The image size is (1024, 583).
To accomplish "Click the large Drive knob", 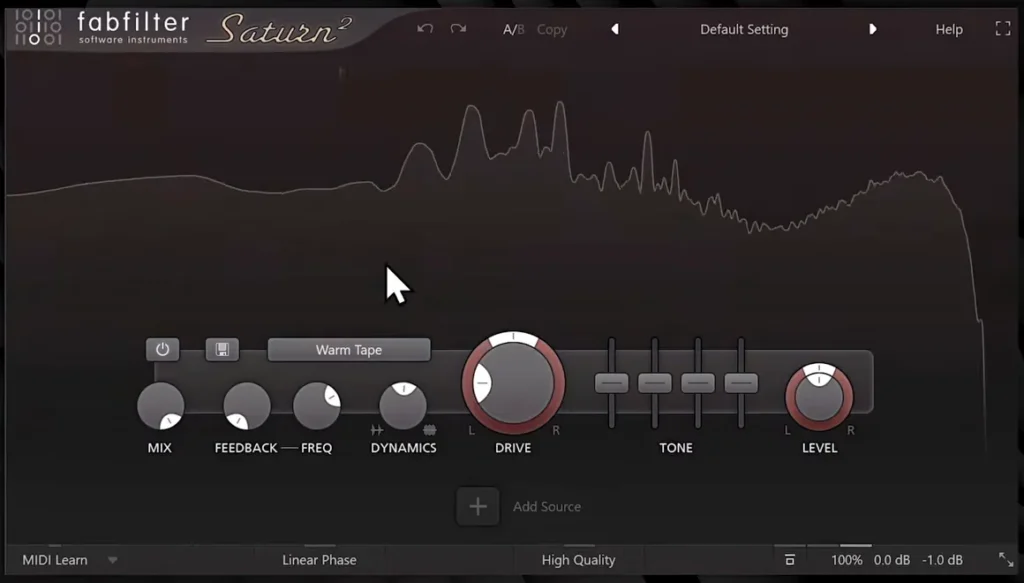I will [513, 383].
